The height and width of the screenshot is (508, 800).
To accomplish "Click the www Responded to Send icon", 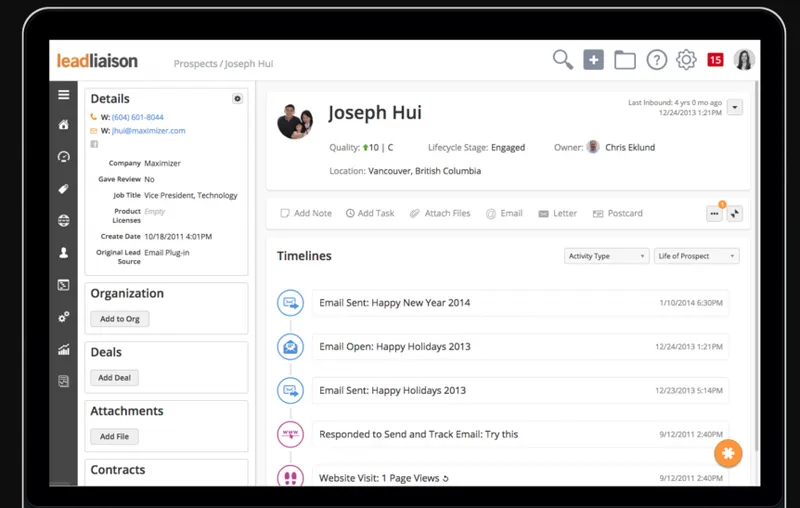I will tap(290, 435).
